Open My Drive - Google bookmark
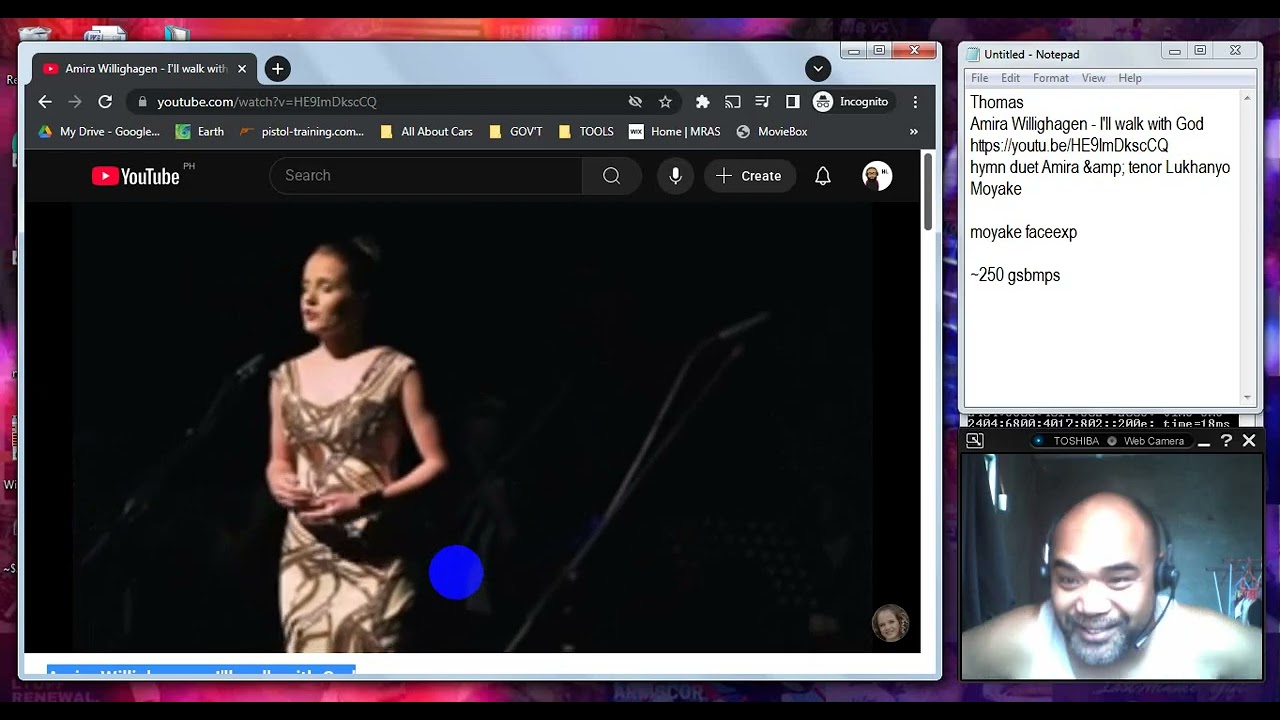The width and height of the screenshot is (1280, 720). coord(98,131)
